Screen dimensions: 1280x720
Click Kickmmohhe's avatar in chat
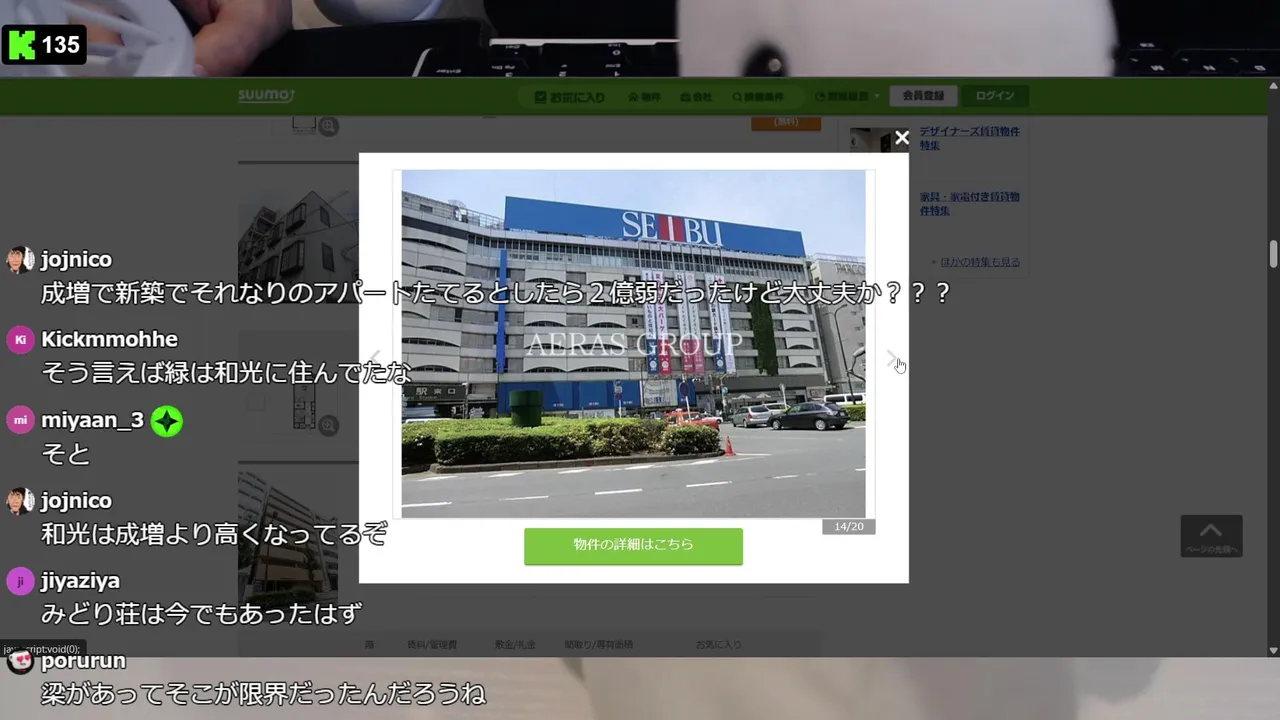pos(20,340)
